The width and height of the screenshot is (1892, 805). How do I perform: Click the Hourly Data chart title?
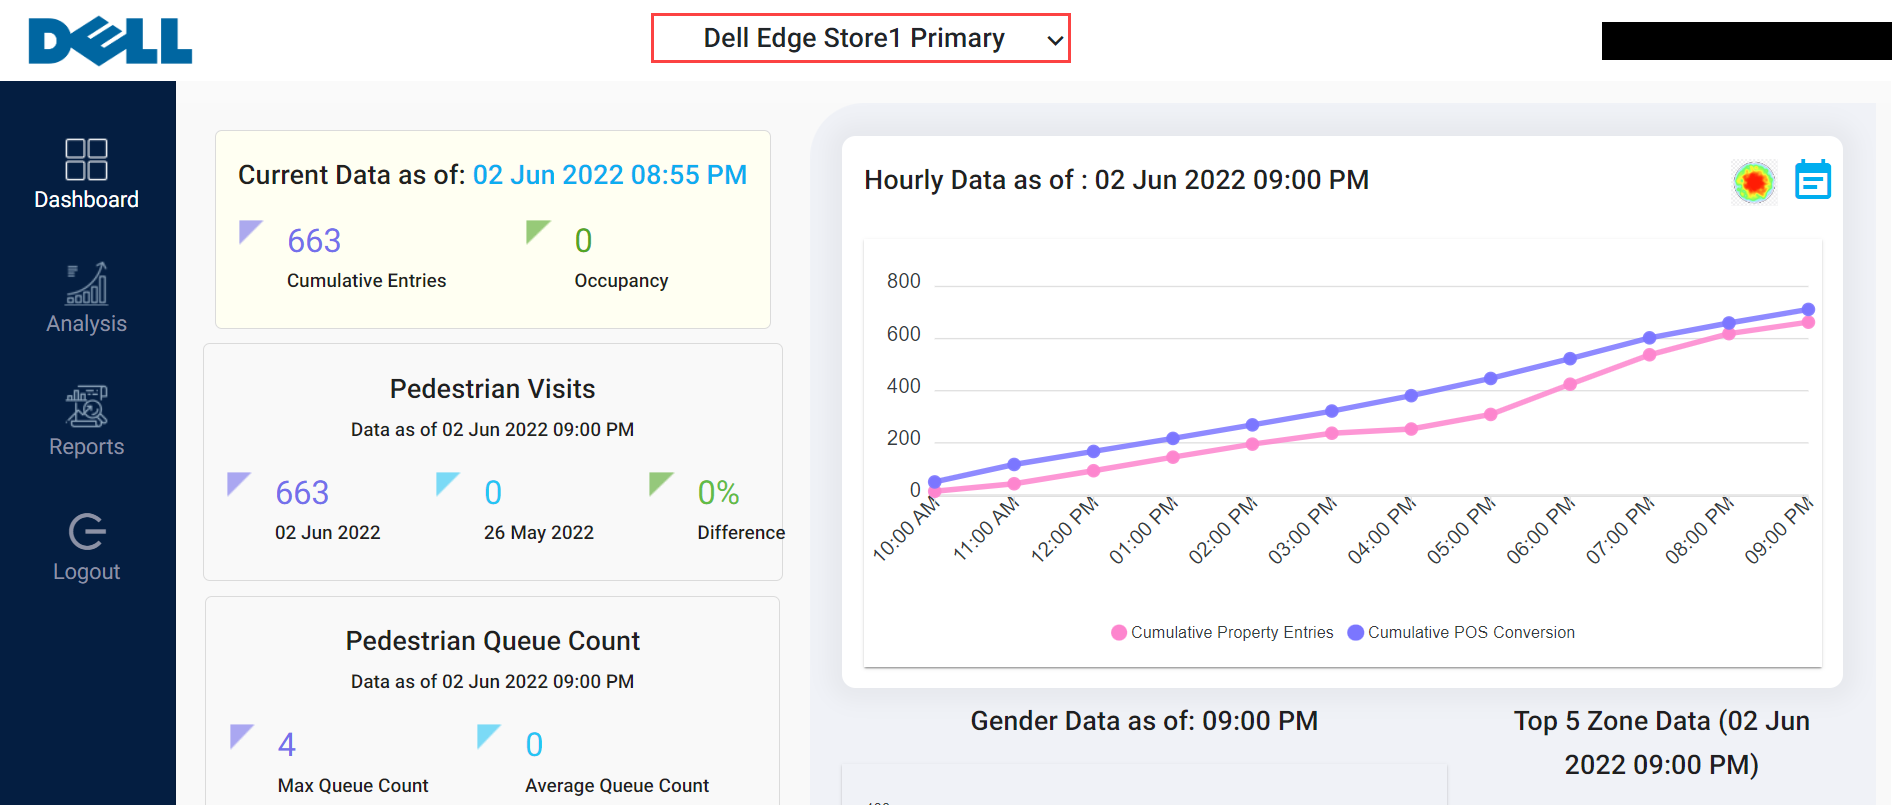coord(1117,180)
